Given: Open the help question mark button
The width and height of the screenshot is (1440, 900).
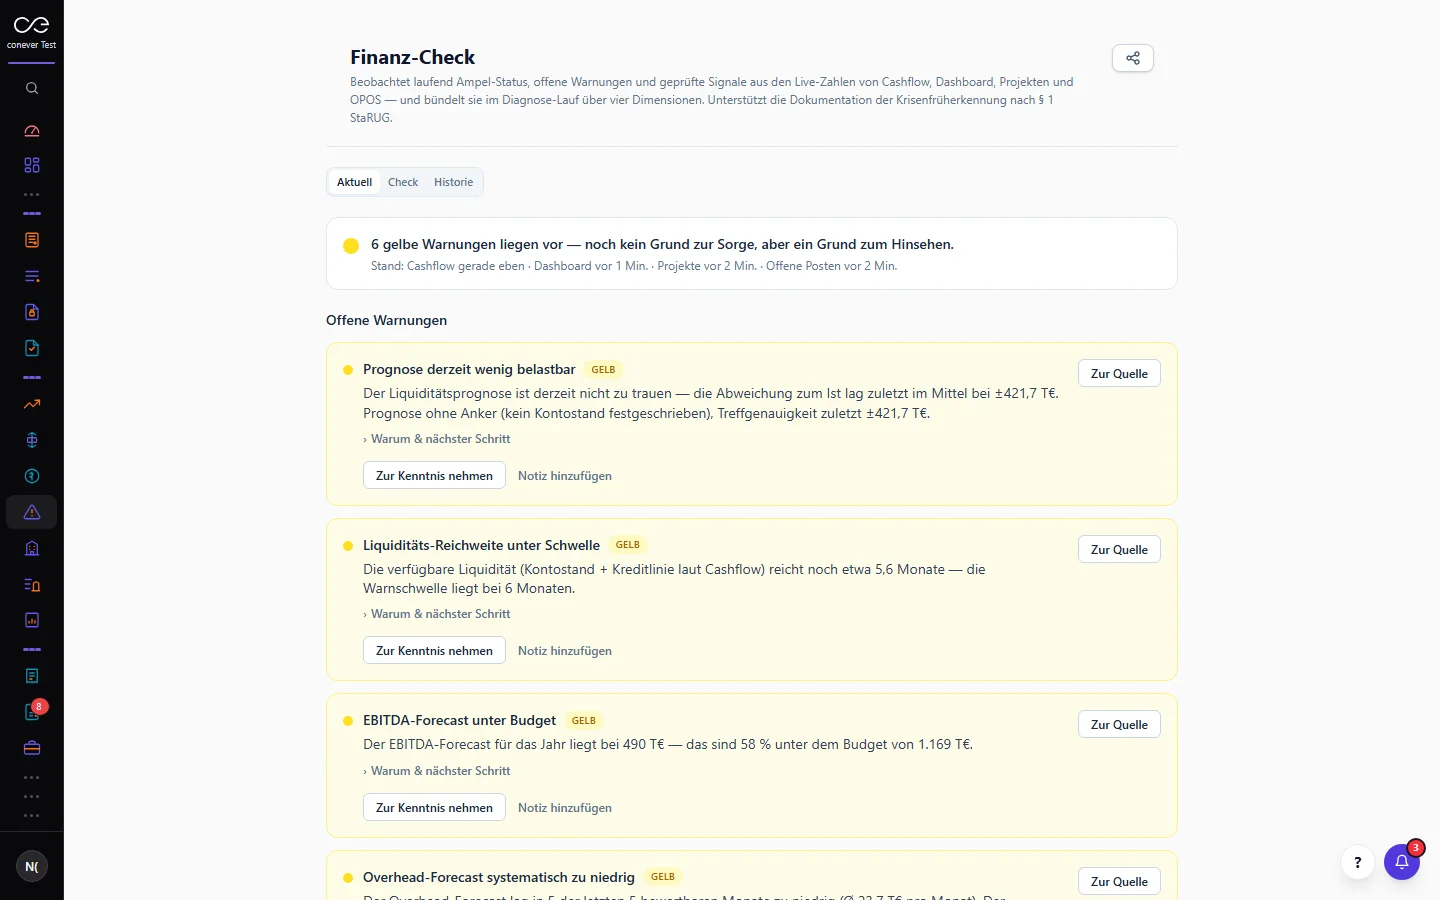Looking at the screenshot, I should [1357, 862].
